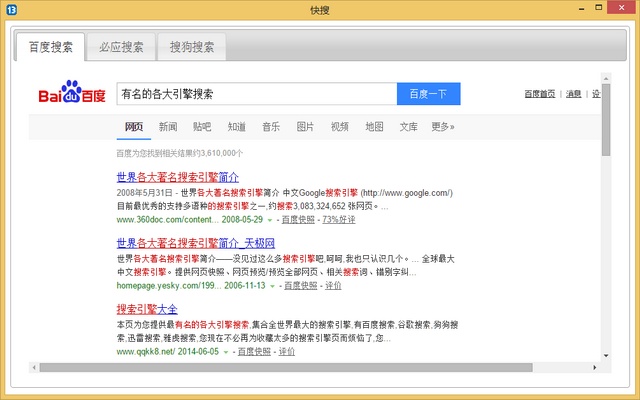This screenshot has width=640, height=400.
Task: Click the Baidu search input field
Action: [x=257, y=94]
